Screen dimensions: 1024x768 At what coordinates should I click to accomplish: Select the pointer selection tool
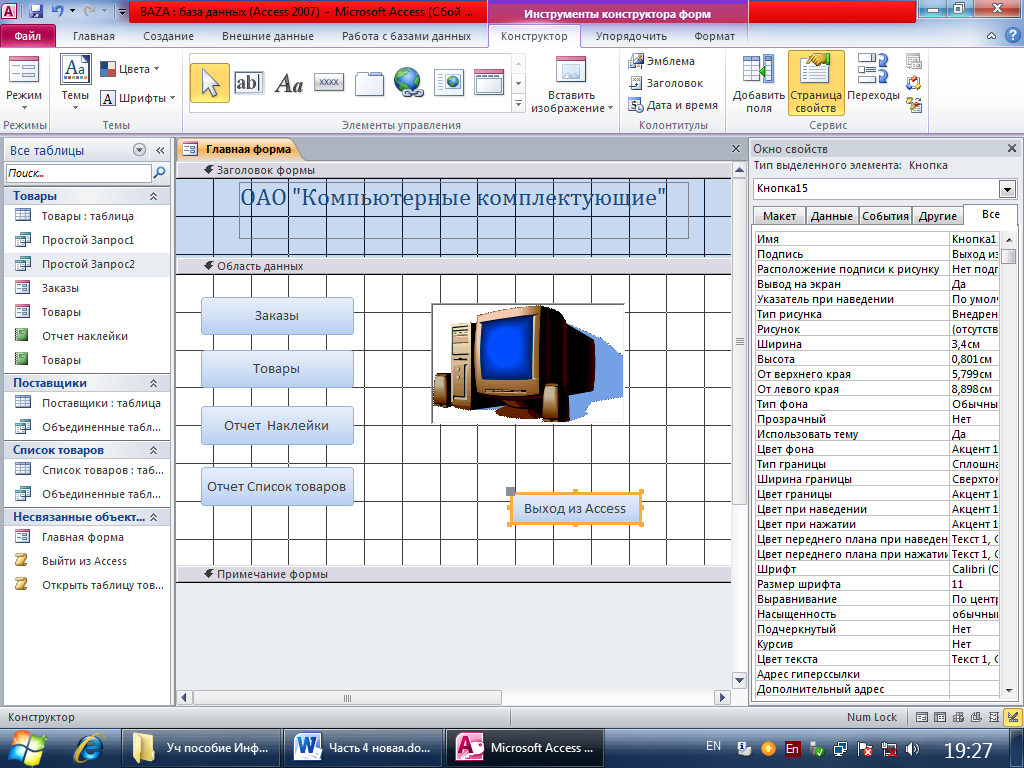tap(210, 83)
